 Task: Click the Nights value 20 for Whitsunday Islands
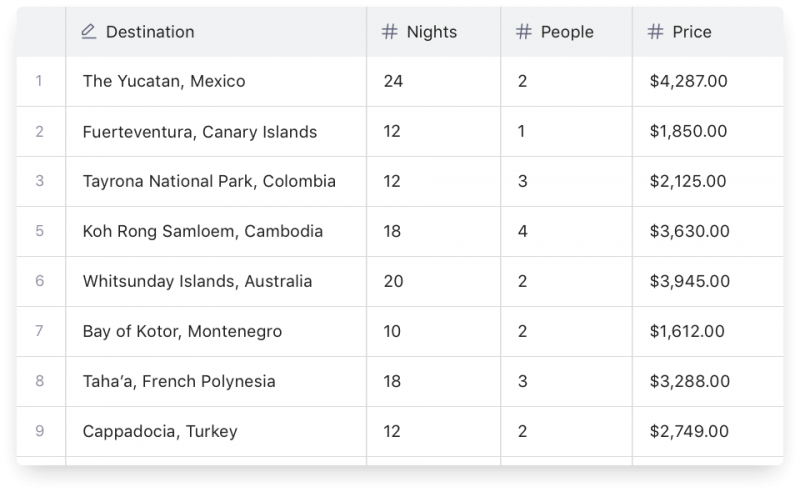click(393, 281)
